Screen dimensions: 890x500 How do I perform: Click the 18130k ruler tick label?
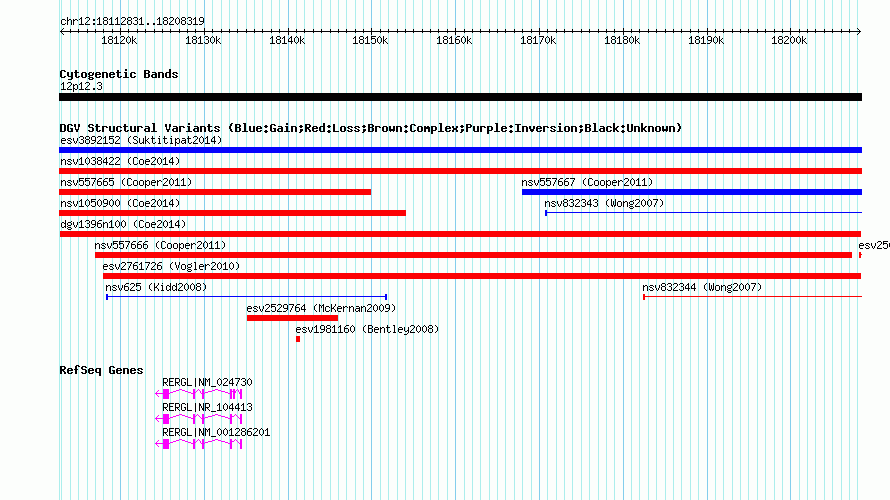[x=203, y=40]
